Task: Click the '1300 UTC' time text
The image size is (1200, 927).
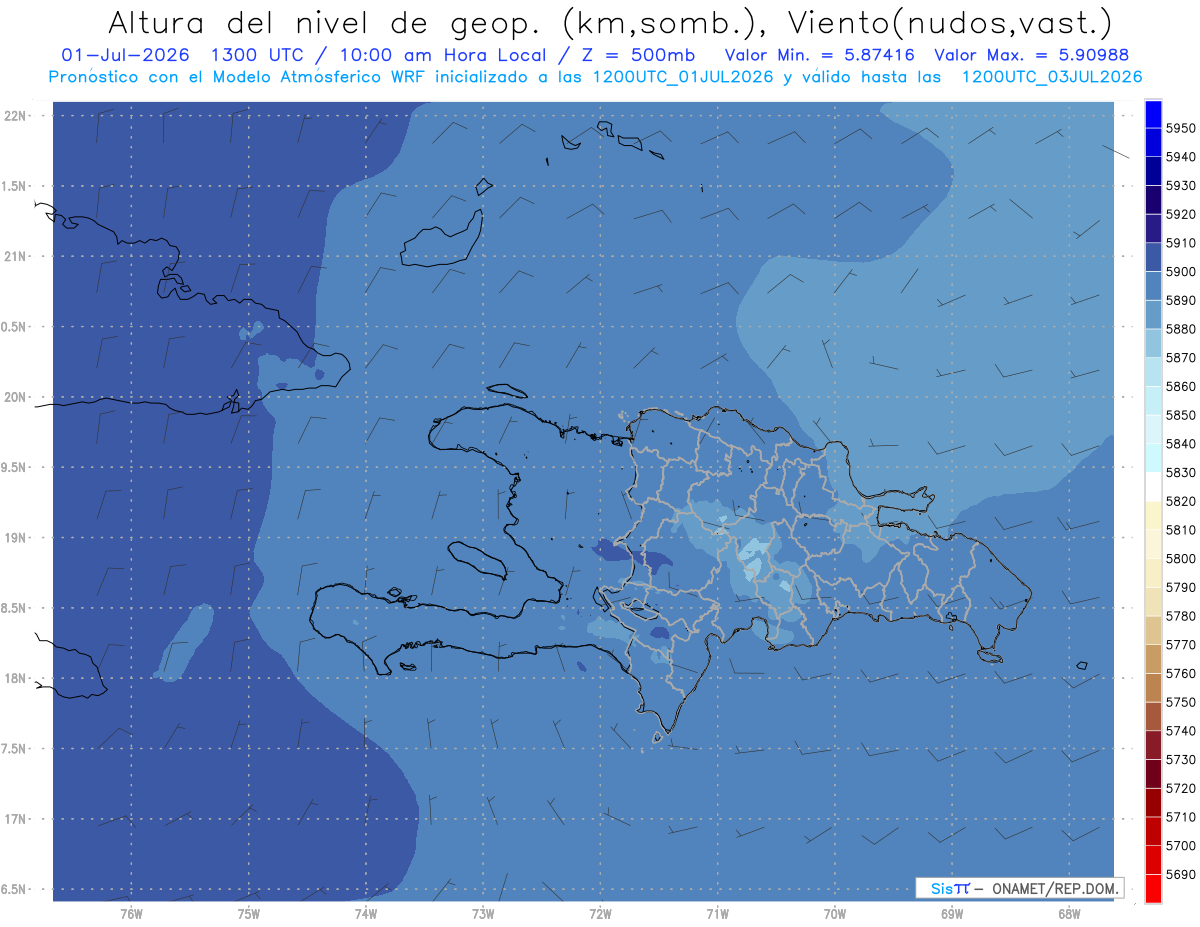Action: click(x=261, y=56)
